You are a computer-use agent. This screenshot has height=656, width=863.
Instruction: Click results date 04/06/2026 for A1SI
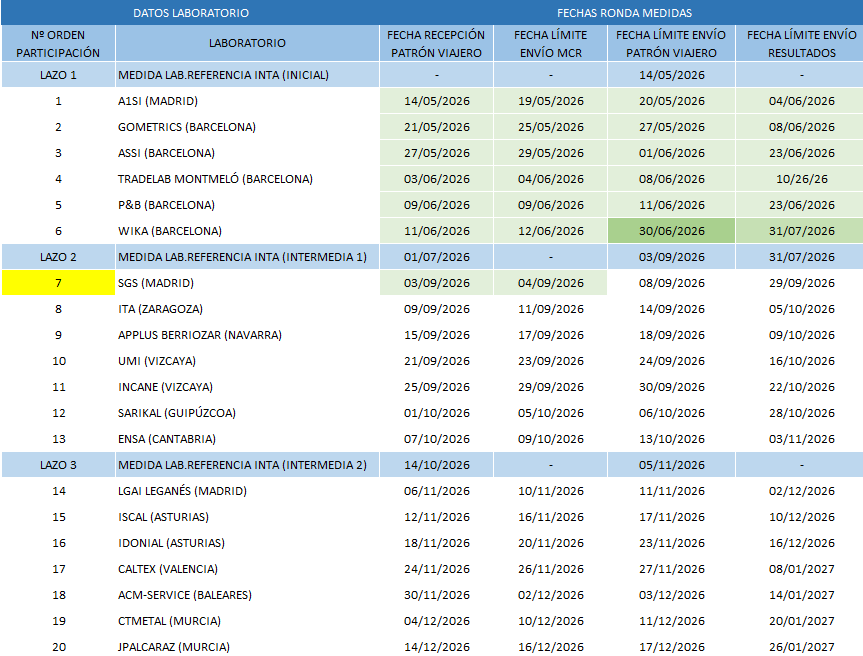point(801,101)
